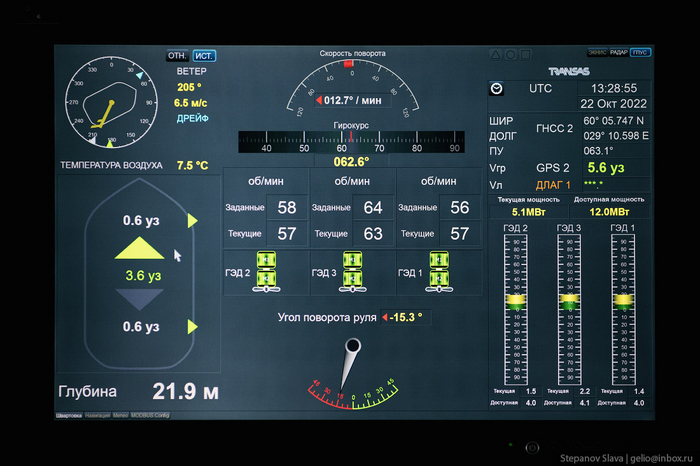The height and width of the screenshot is (466, 700).
Task: Click the Гирокурс heading tape scale
Action: pos(349,143)
